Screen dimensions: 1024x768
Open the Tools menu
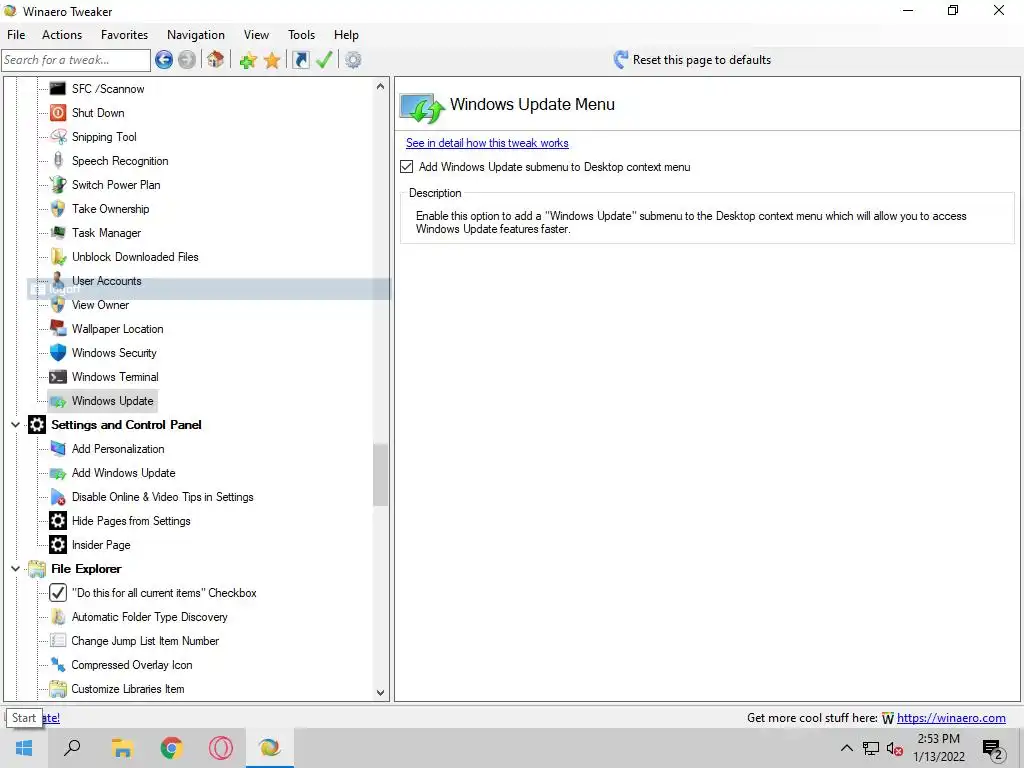click(x=301, y=35)
